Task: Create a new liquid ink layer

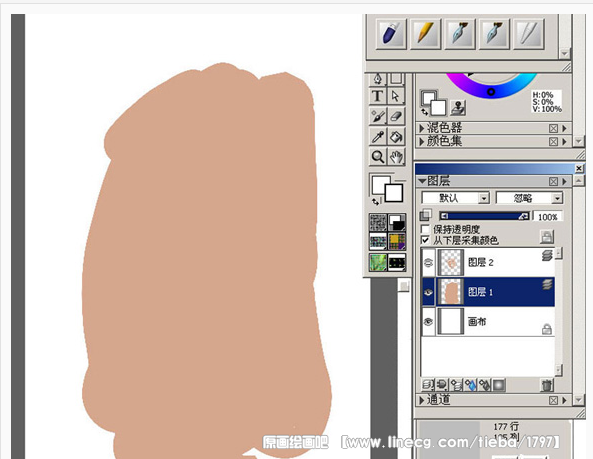Action: [x=484, y=385]
